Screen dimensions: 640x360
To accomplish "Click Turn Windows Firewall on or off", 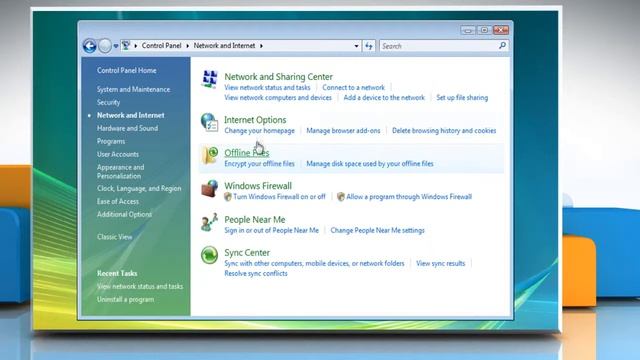I will coord(280,197).
